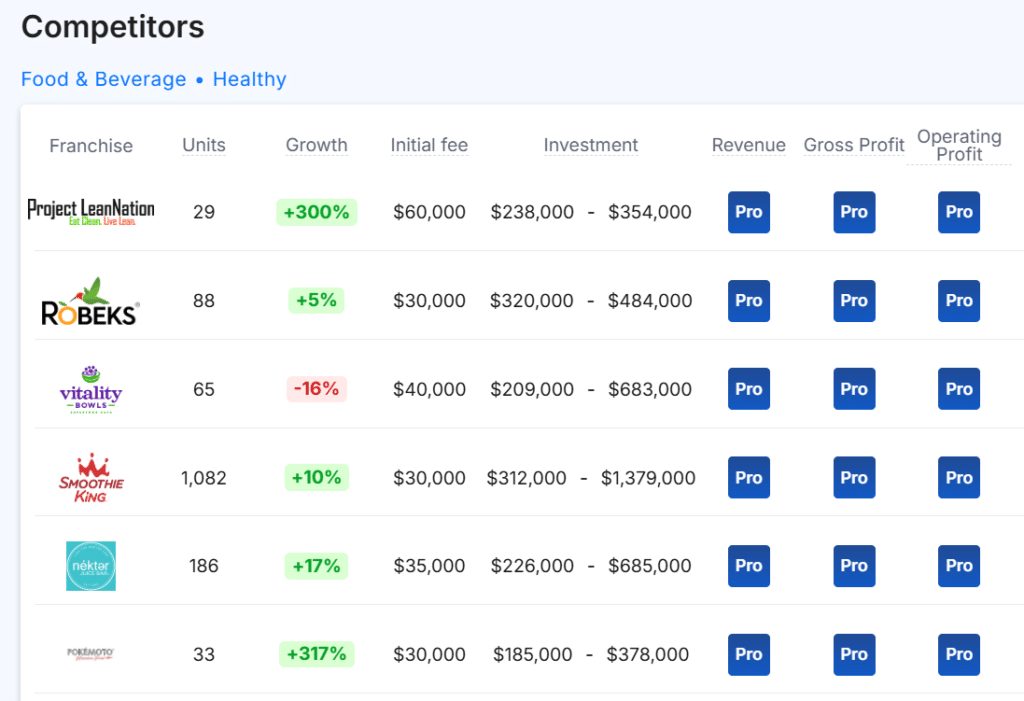Click Pro Gross Profit badge for Vitality Bowls

pyautogui.click(x=854, y=389)
